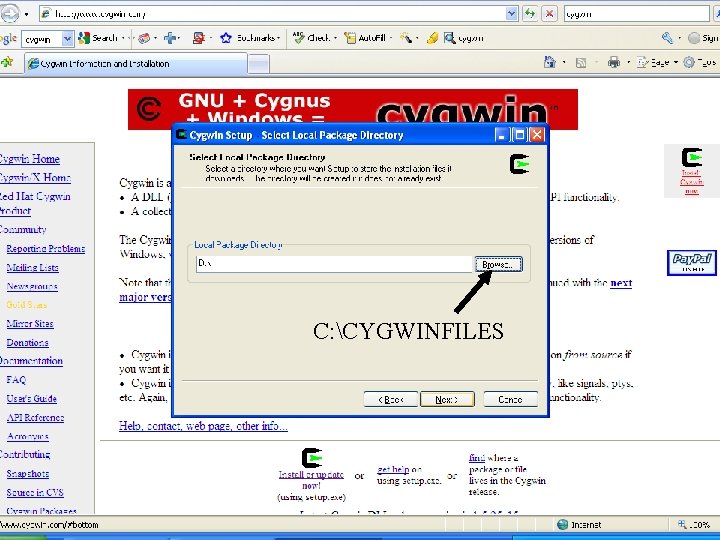Click the spell Check toolbar button
This screenshot has height=540, width=720.
311,38
